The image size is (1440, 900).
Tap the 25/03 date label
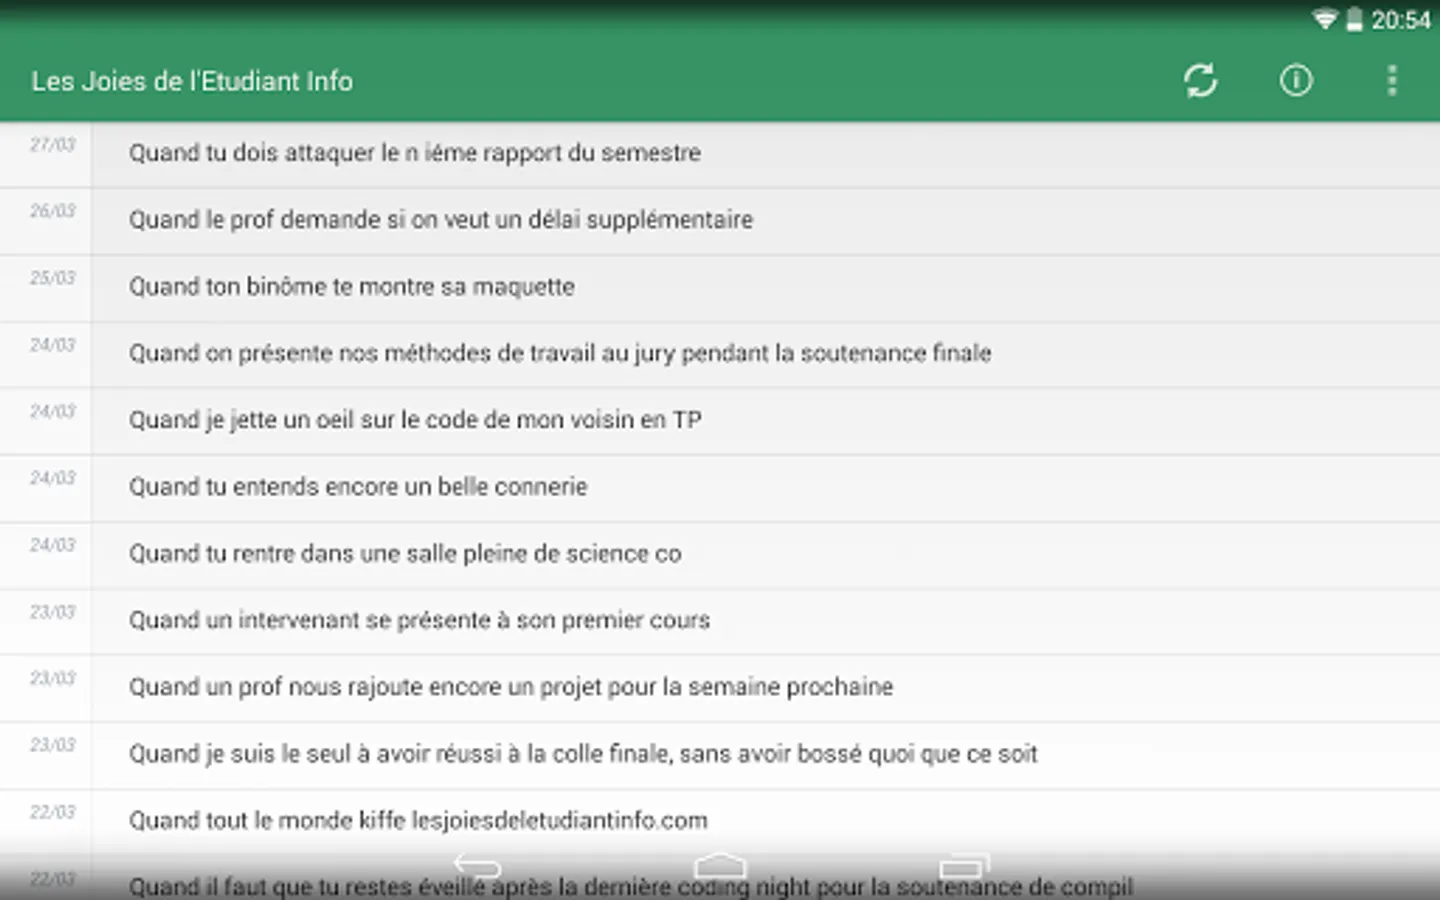point(53,278)
